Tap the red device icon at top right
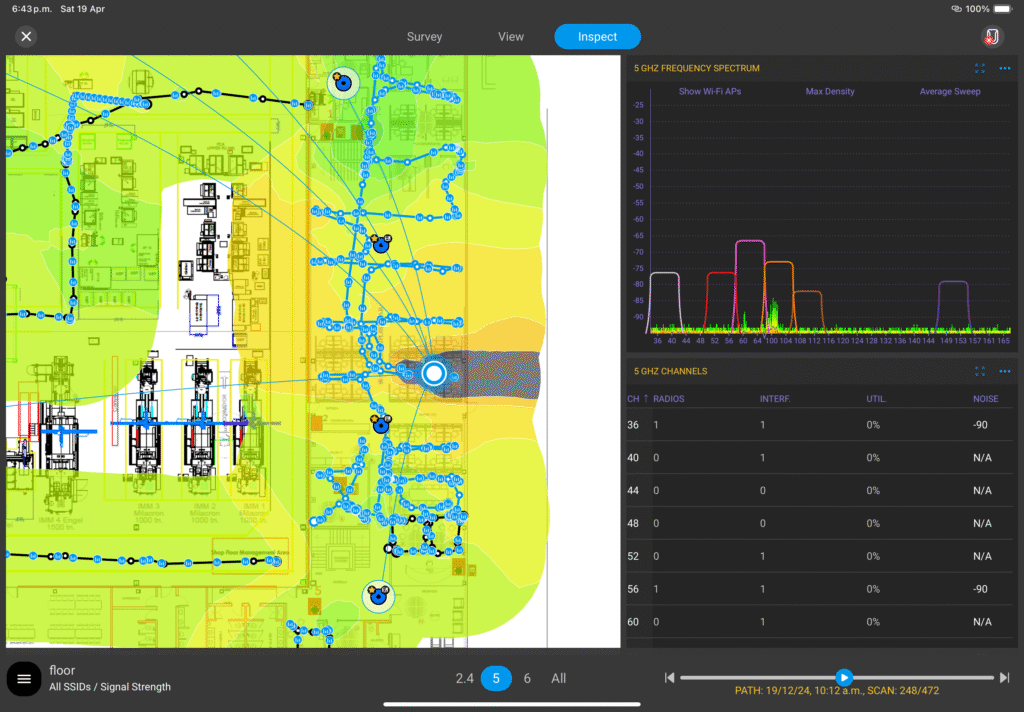This screenshot has width=1024, height=712. coord(991,37)
